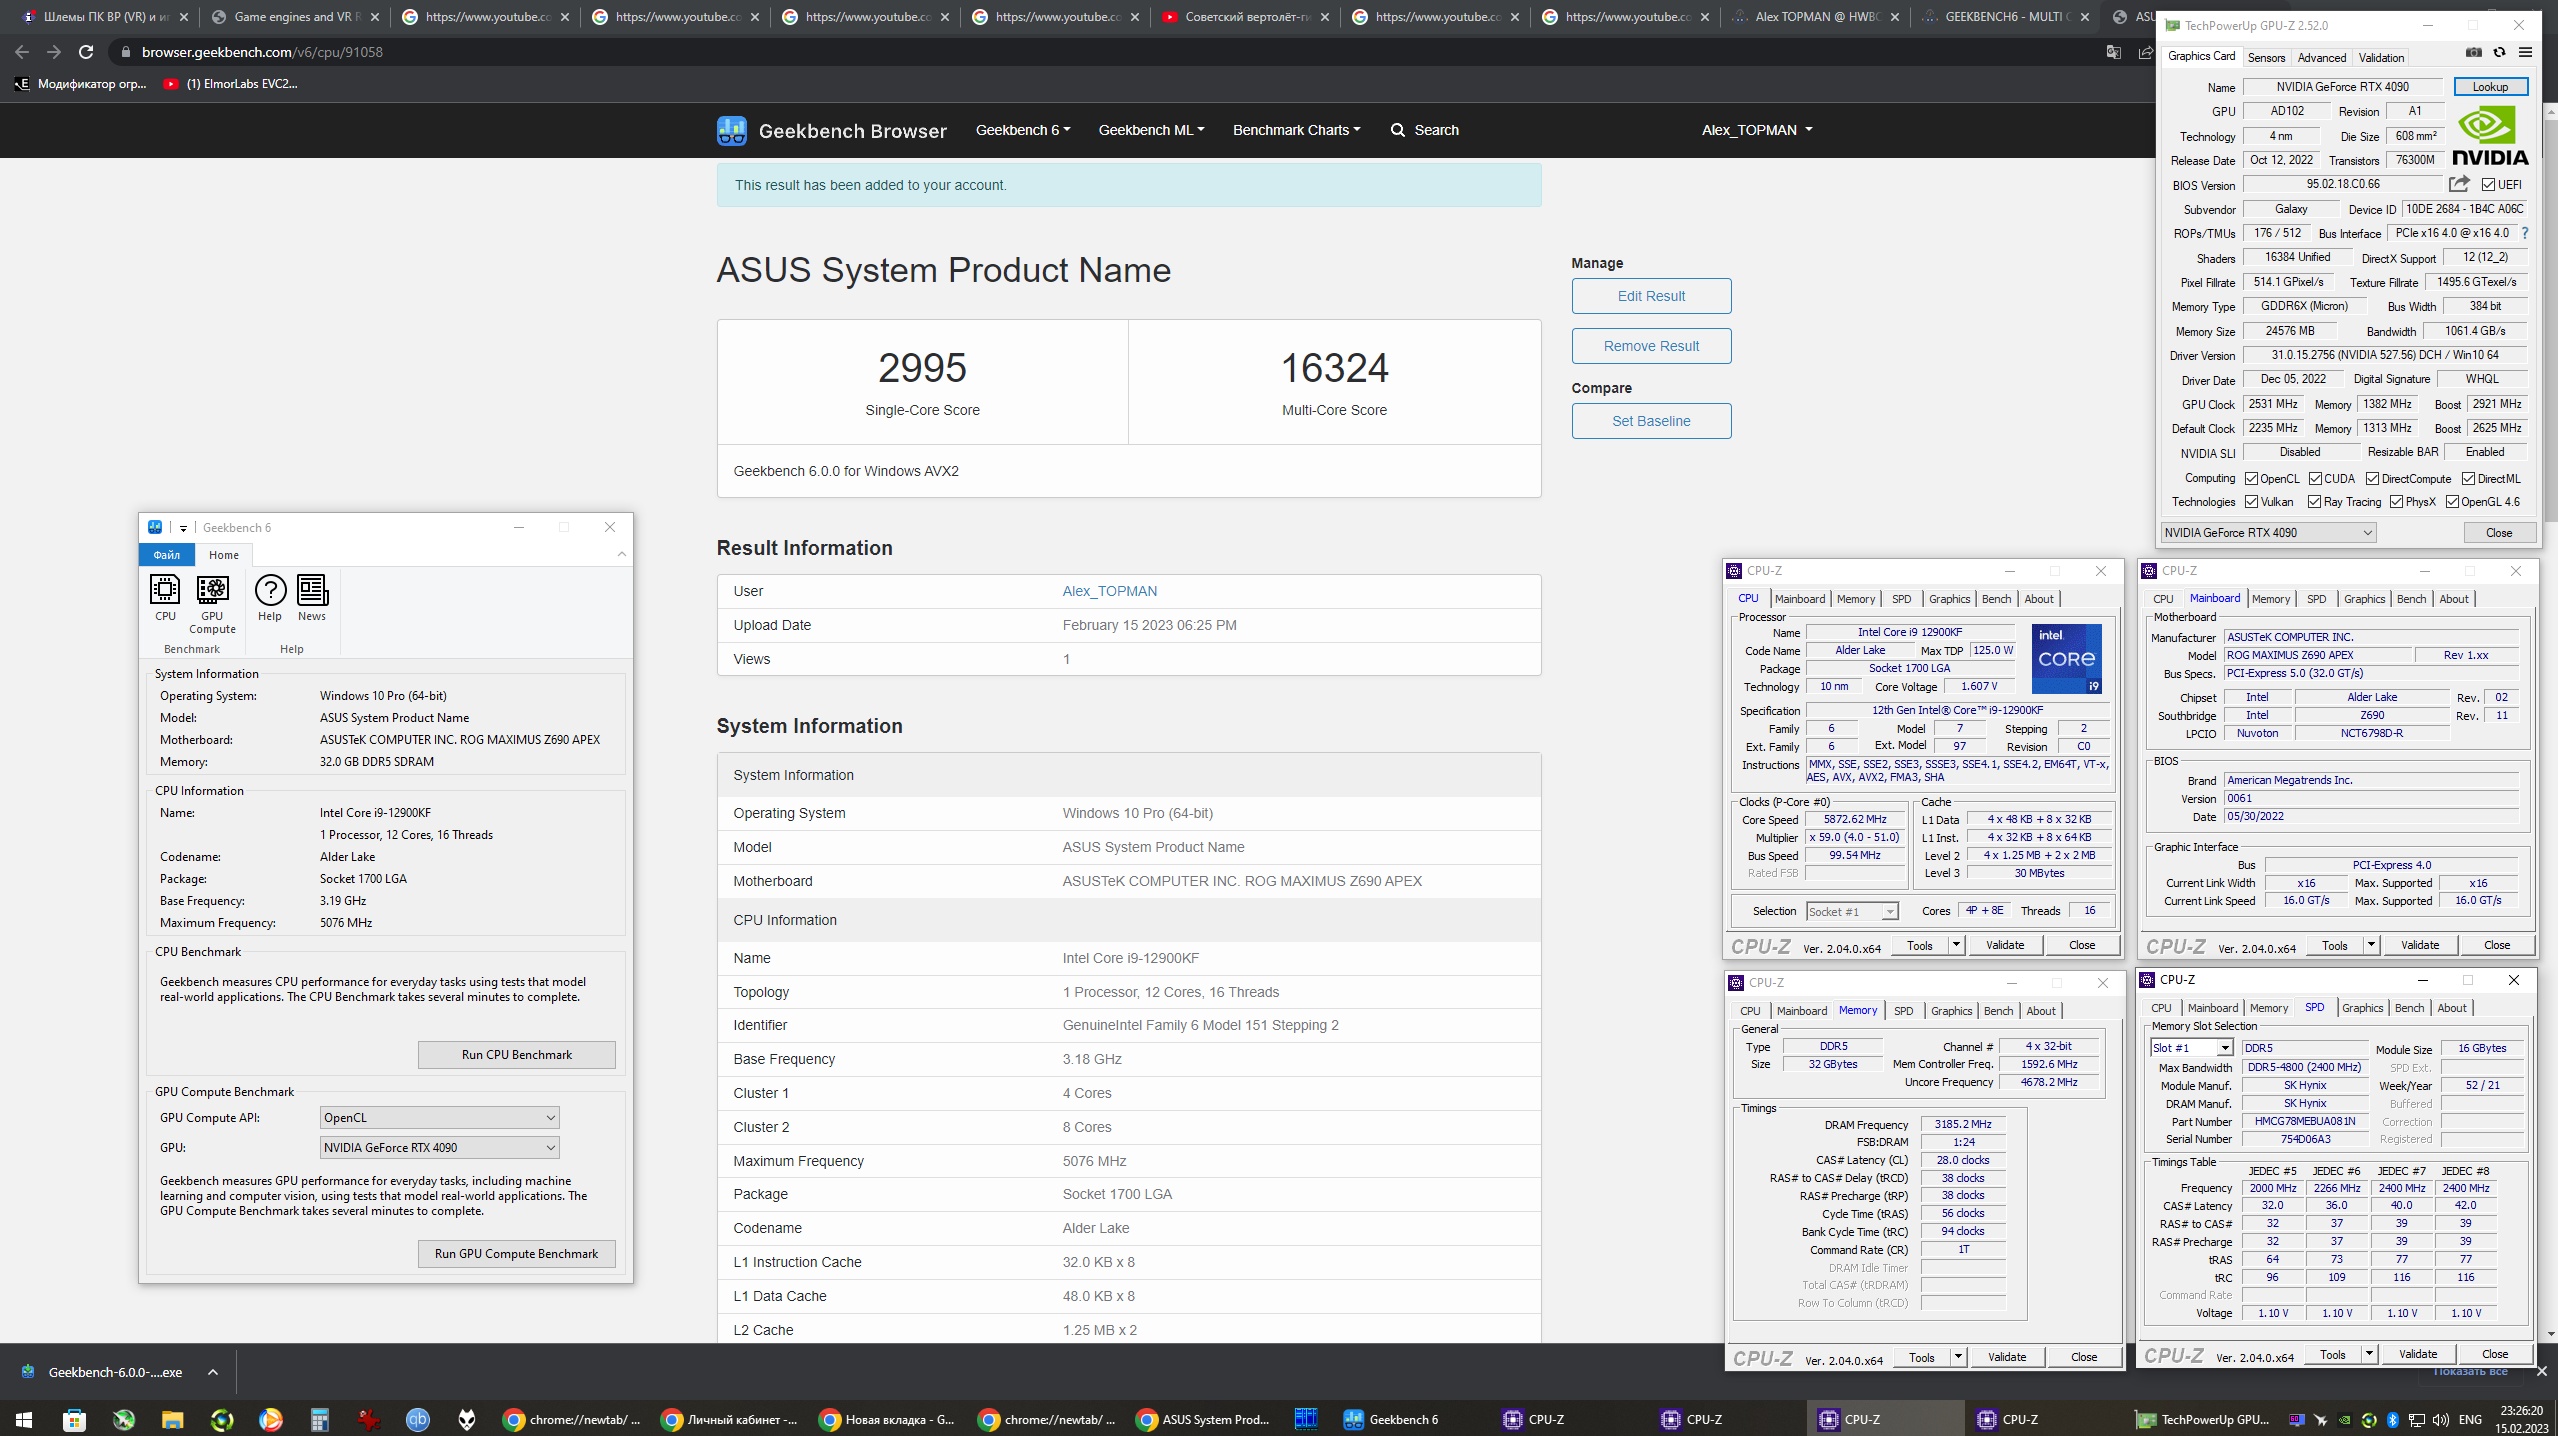Click Run GPU Compute Benchmark

coord(516,1254)
